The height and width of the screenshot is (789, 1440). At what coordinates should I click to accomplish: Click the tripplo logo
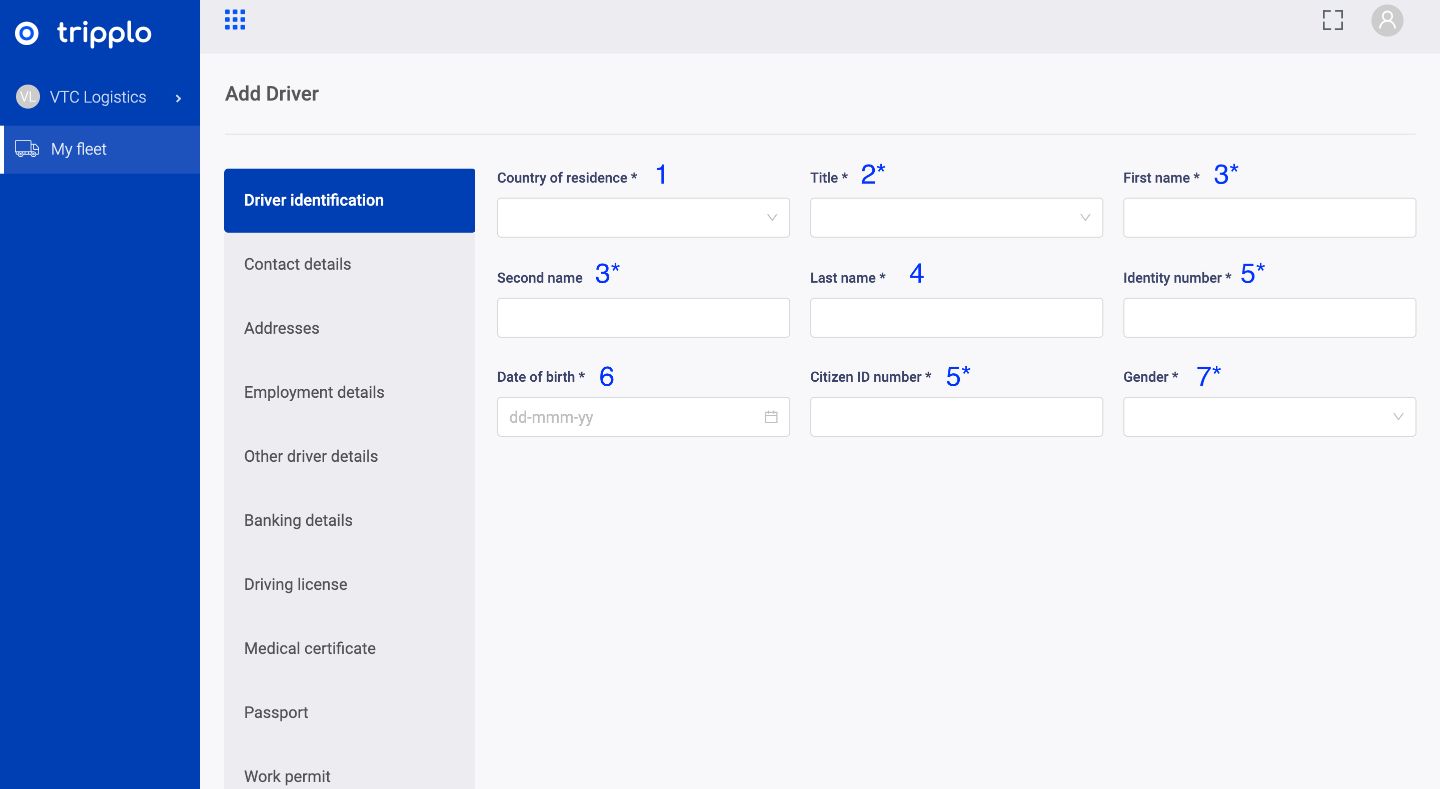pyautogui.click(x=84, y=34)
